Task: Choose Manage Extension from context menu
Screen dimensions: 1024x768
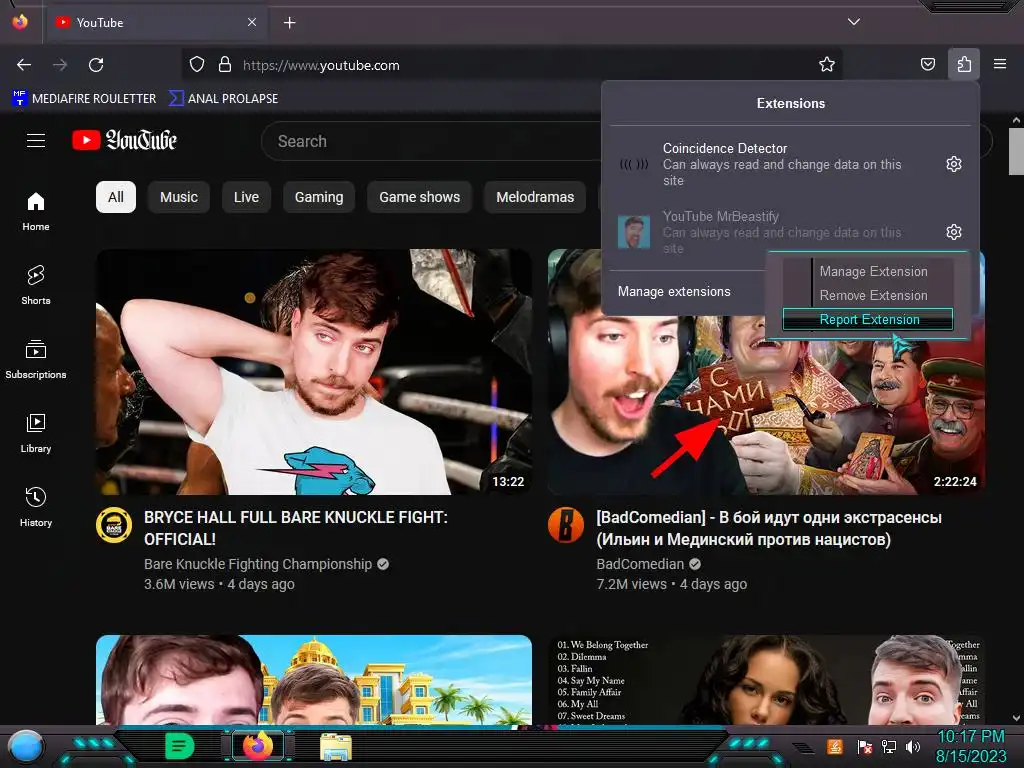Action: click(x=873, y=271)
